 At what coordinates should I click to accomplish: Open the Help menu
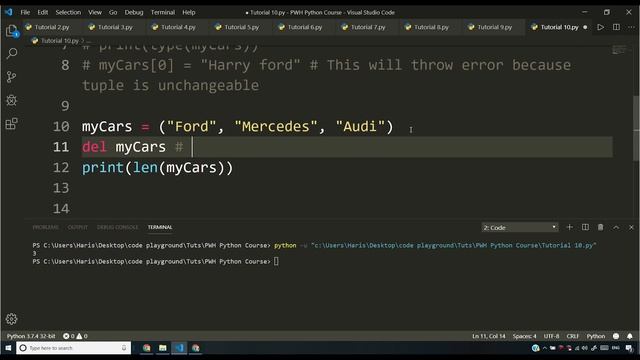click(x=189, y=12)
